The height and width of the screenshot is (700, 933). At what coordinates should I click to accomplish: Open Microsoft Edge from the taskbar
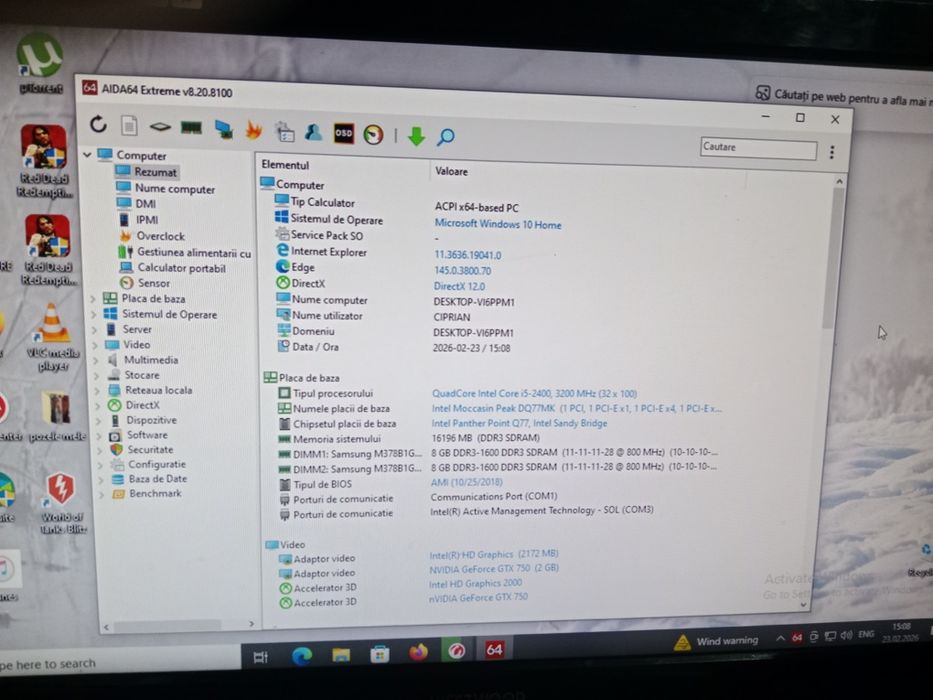[302, 656]
